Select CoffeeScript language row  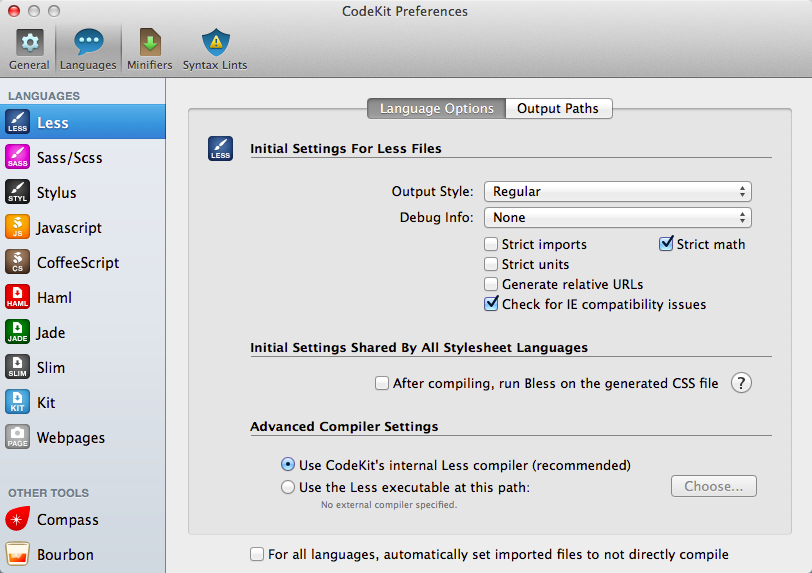coord(83,262)
